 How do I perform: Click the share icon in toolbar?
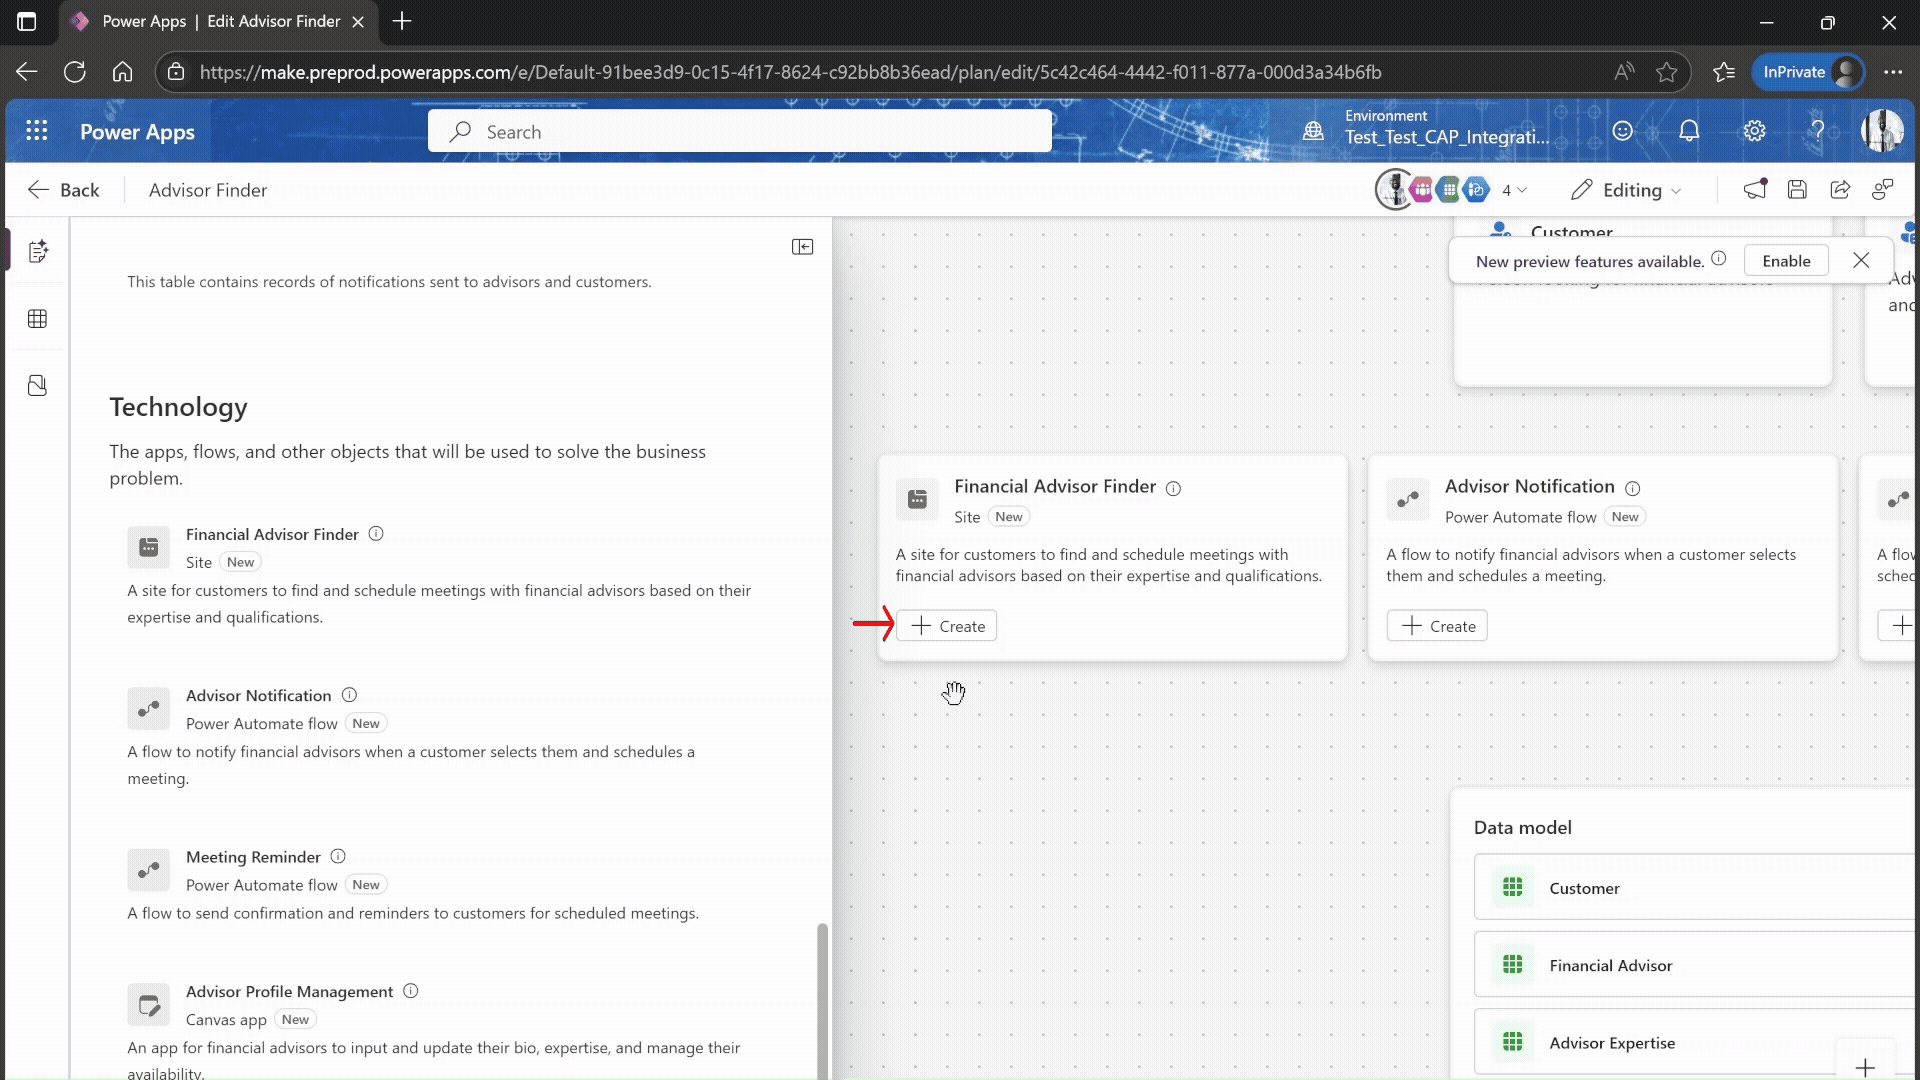pyautogui.click(x=1840, y=190)
